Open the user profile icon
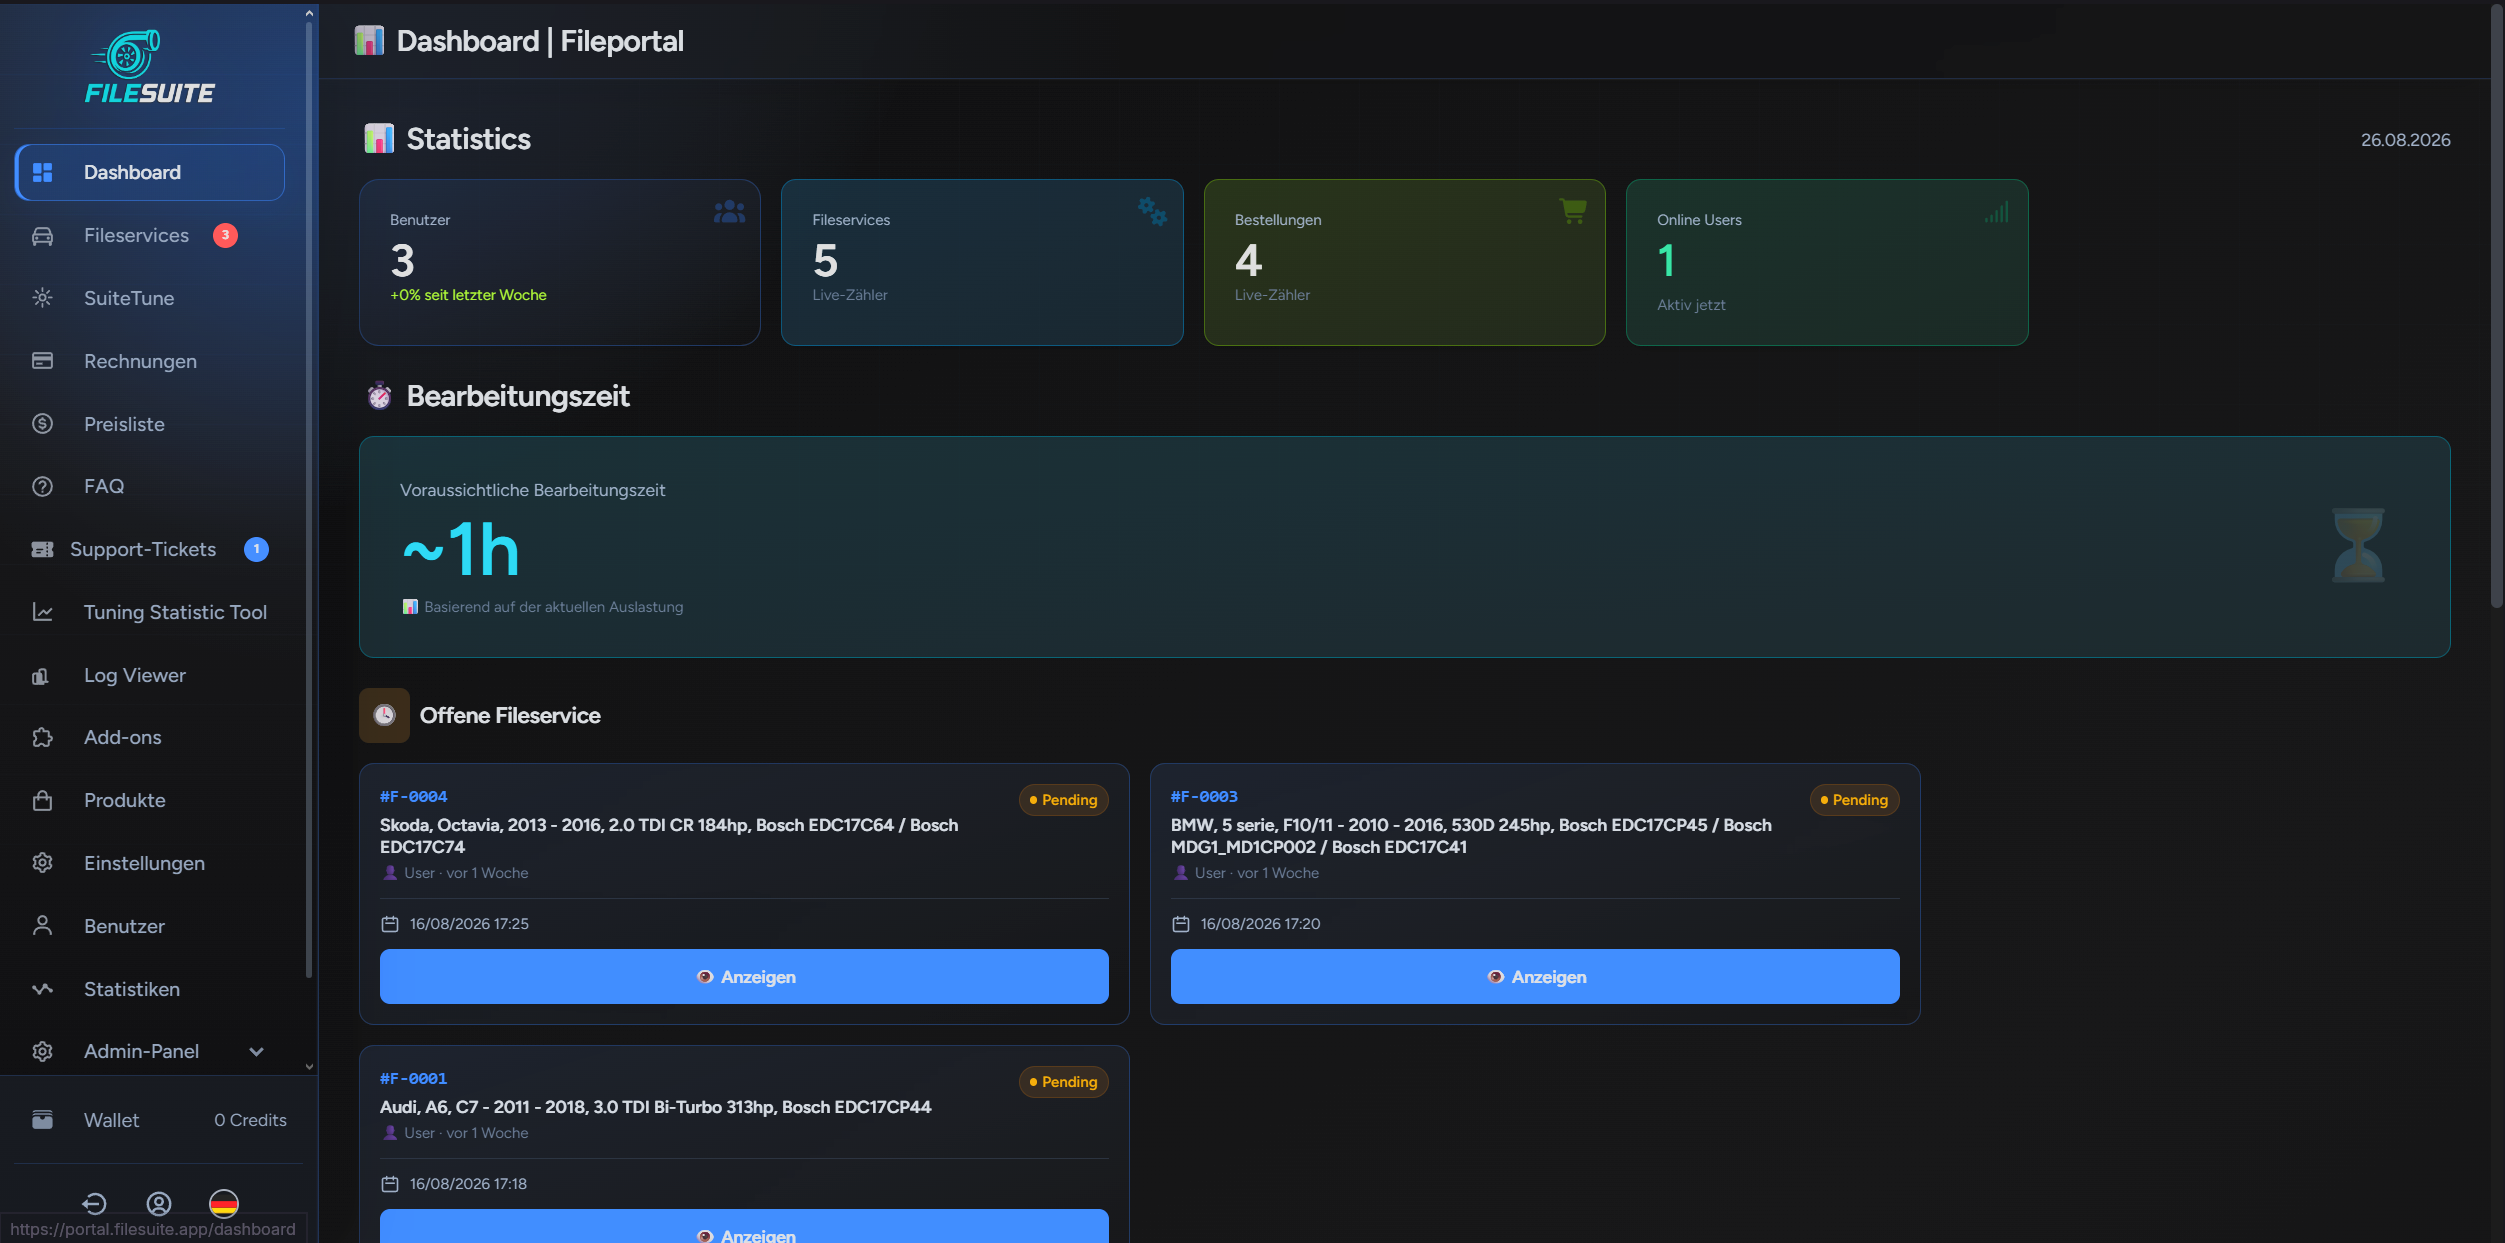Viewport: 2505px width, 1243px height. [x=159, y=1203]
